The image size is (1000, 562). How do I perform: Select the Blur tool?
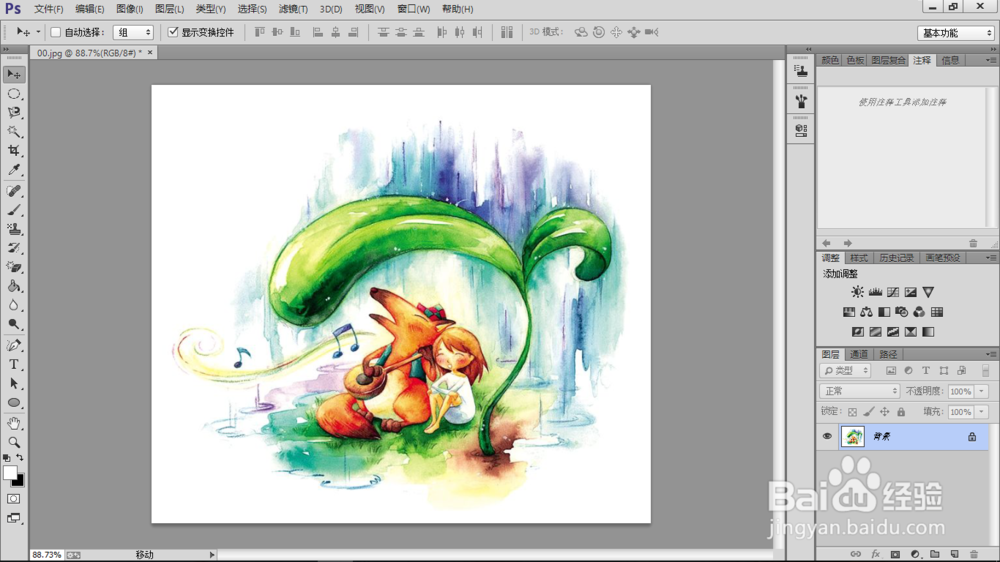(x=13, y=305)
